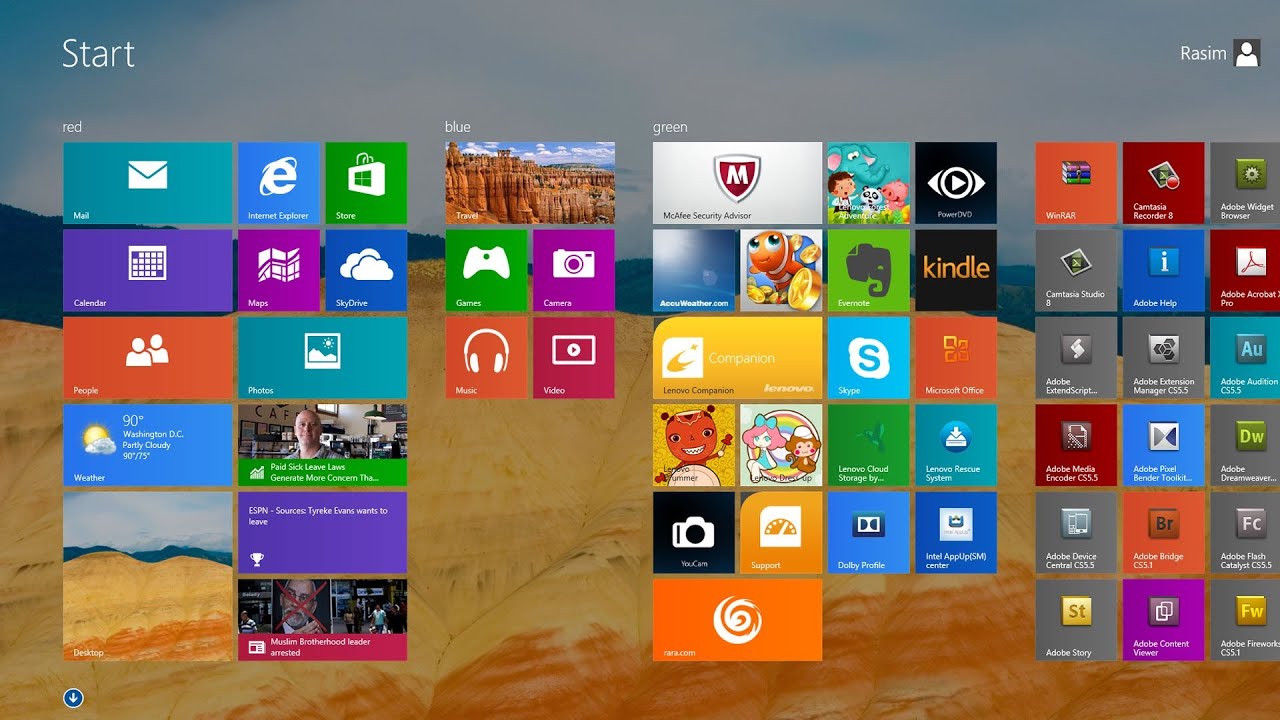The height and width of the screenshot is (720, 1280).
Task: Open Adobe Dreamweaver tile
Action: [1245, 445]
